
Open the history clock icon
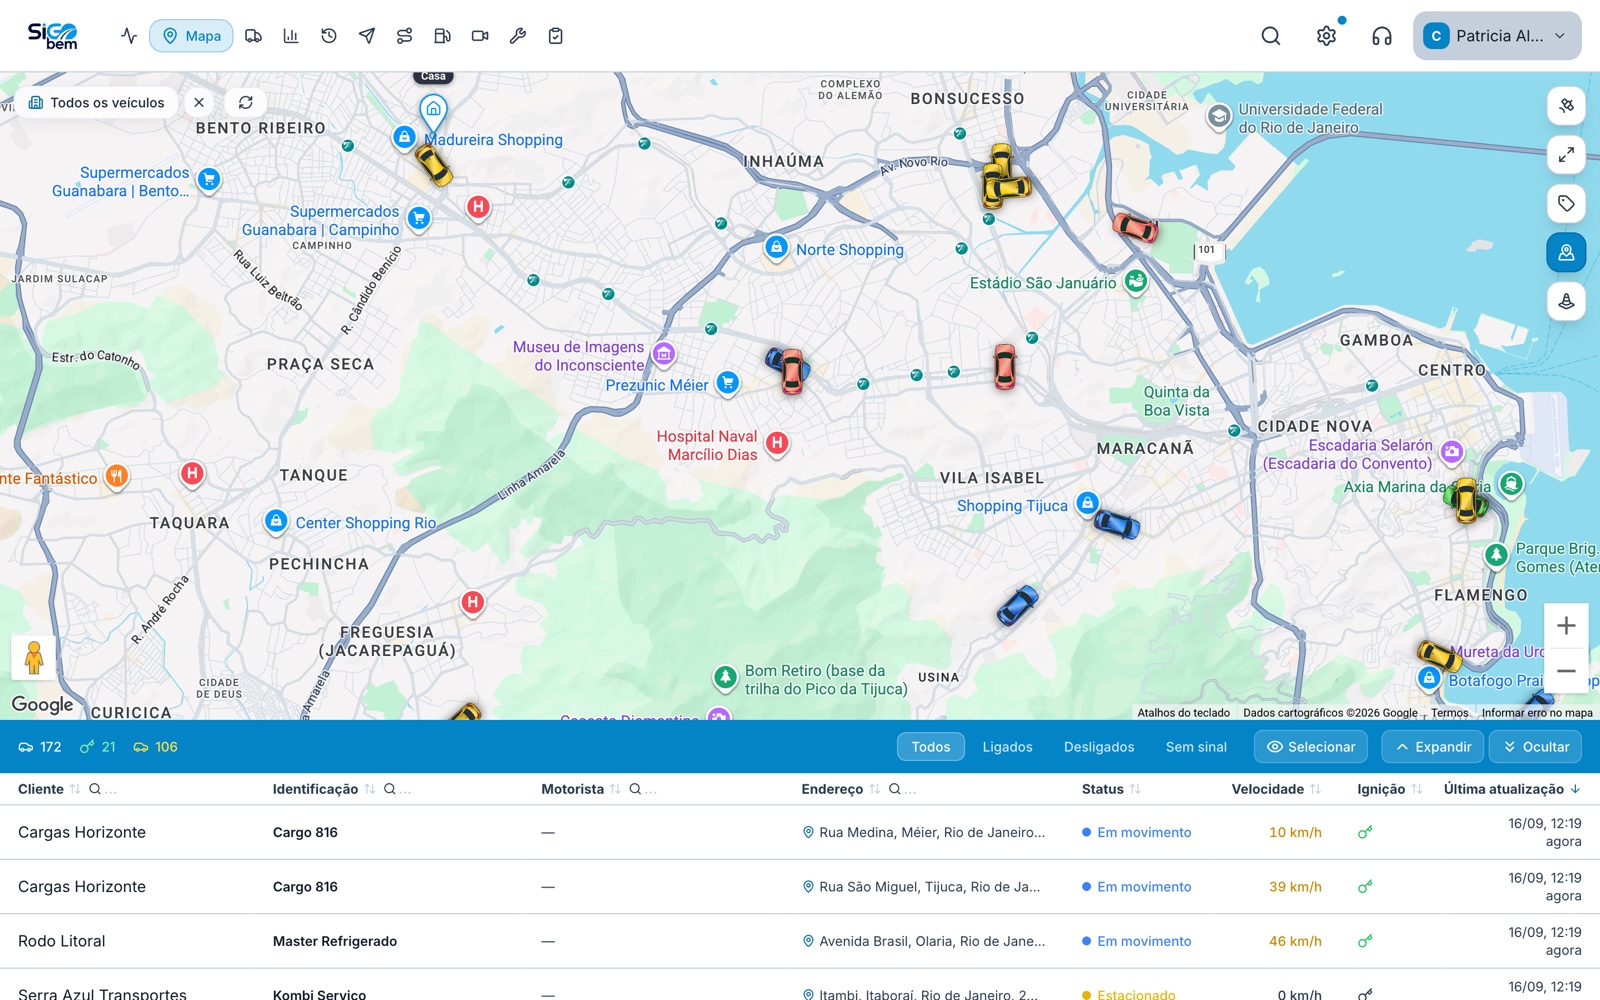[329, 36]
